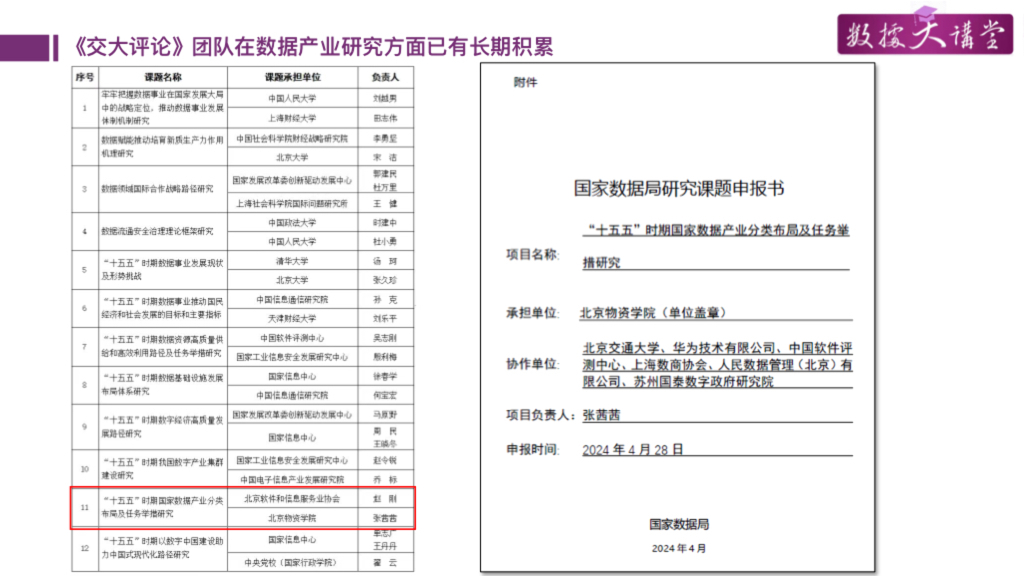1024x576 pixels.
Task: Select the slide title starting with 《交大评论》
Action: (x=312, y=47)
